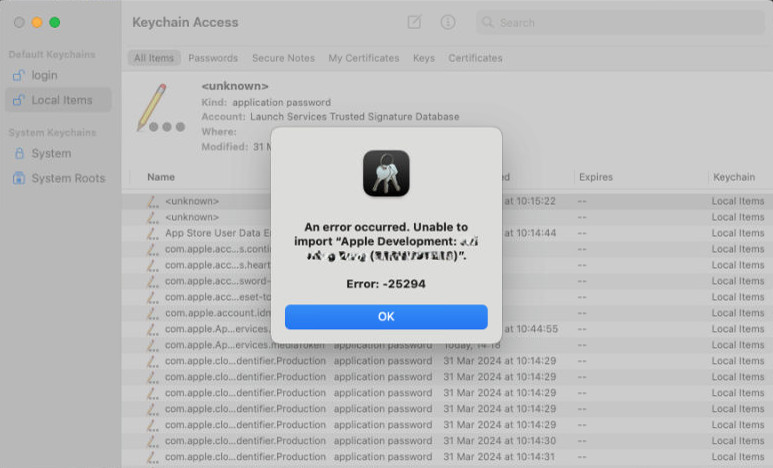
Task: Click the Error: -25294 text in dialog
Action: click(x=386, y=284)
